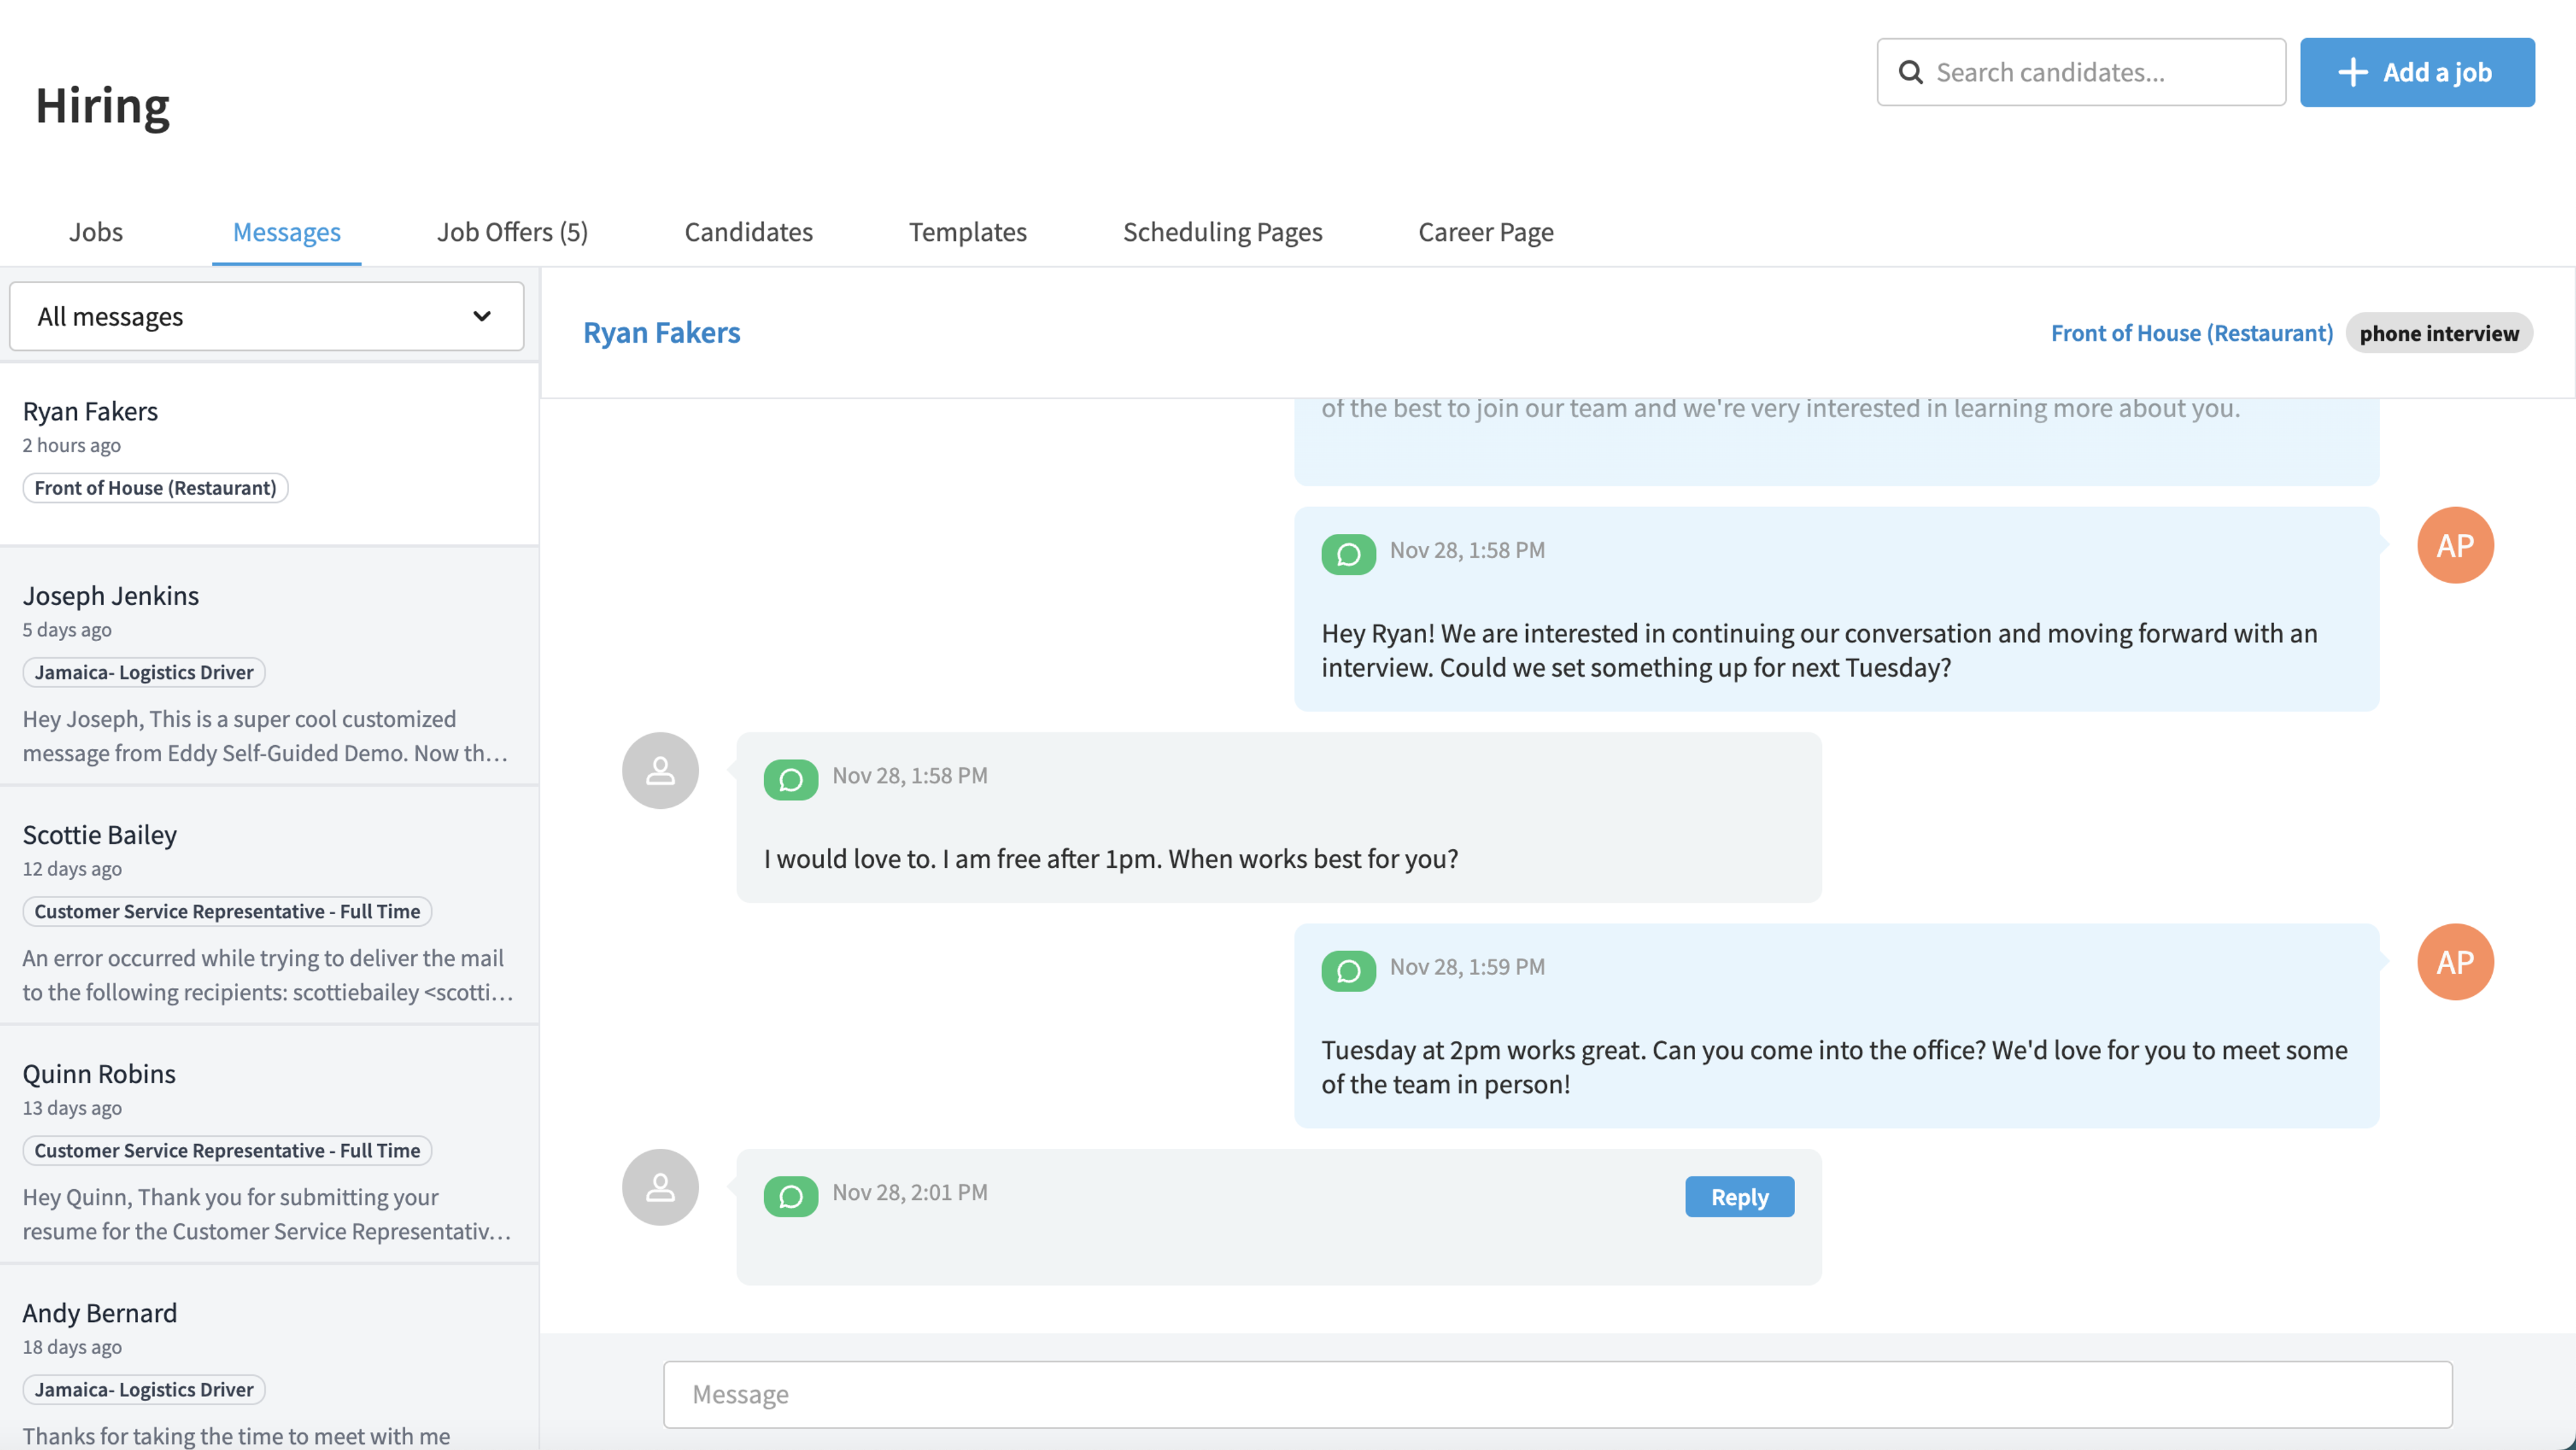Click the '2 hours ago' timestamp
The width and height of the screenshot is (2576, 1450).
coord(72,445)
